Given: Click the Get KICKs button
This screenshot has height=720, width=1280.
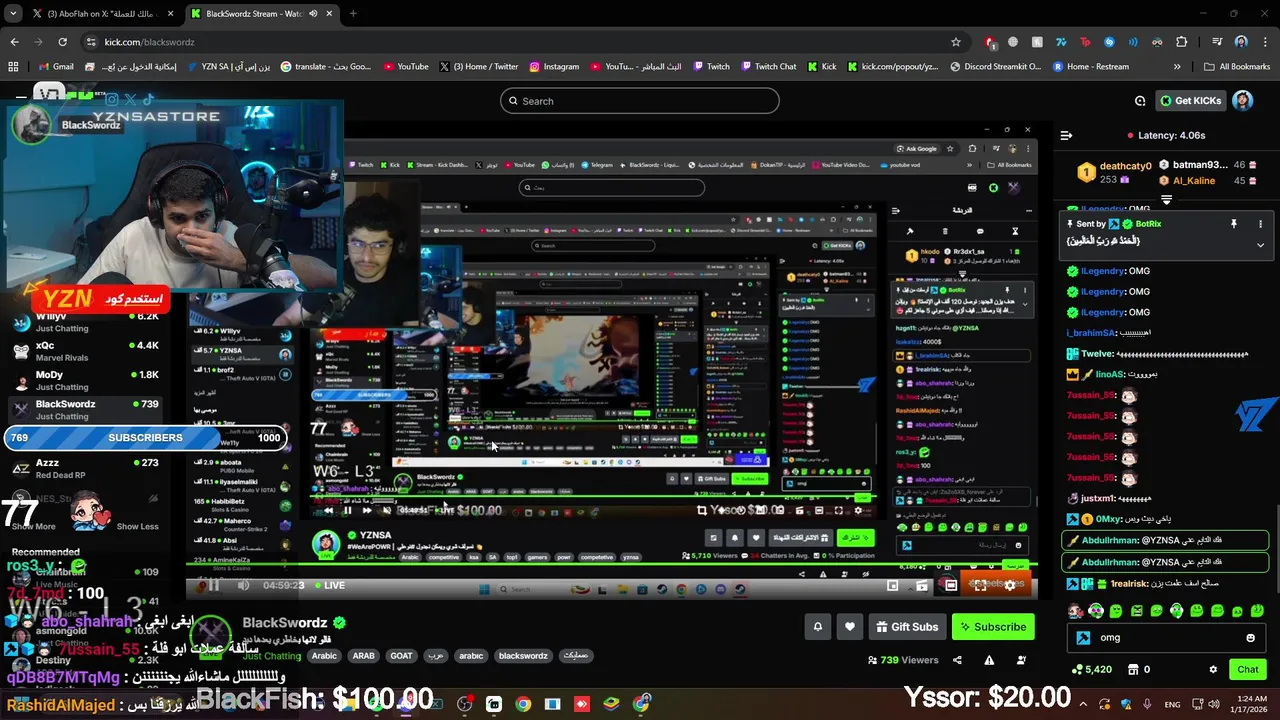Looking at the screenshot, I should tap(1191, 101).
